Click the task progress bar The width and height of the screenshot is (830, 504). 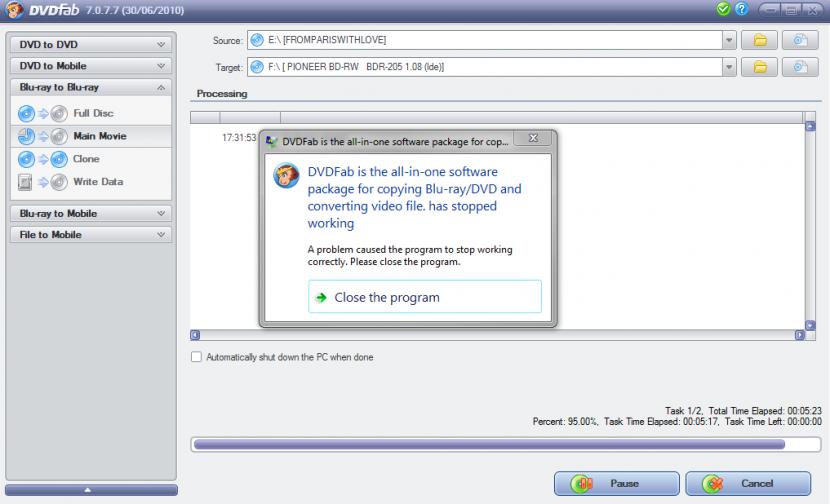pos(506,444)
